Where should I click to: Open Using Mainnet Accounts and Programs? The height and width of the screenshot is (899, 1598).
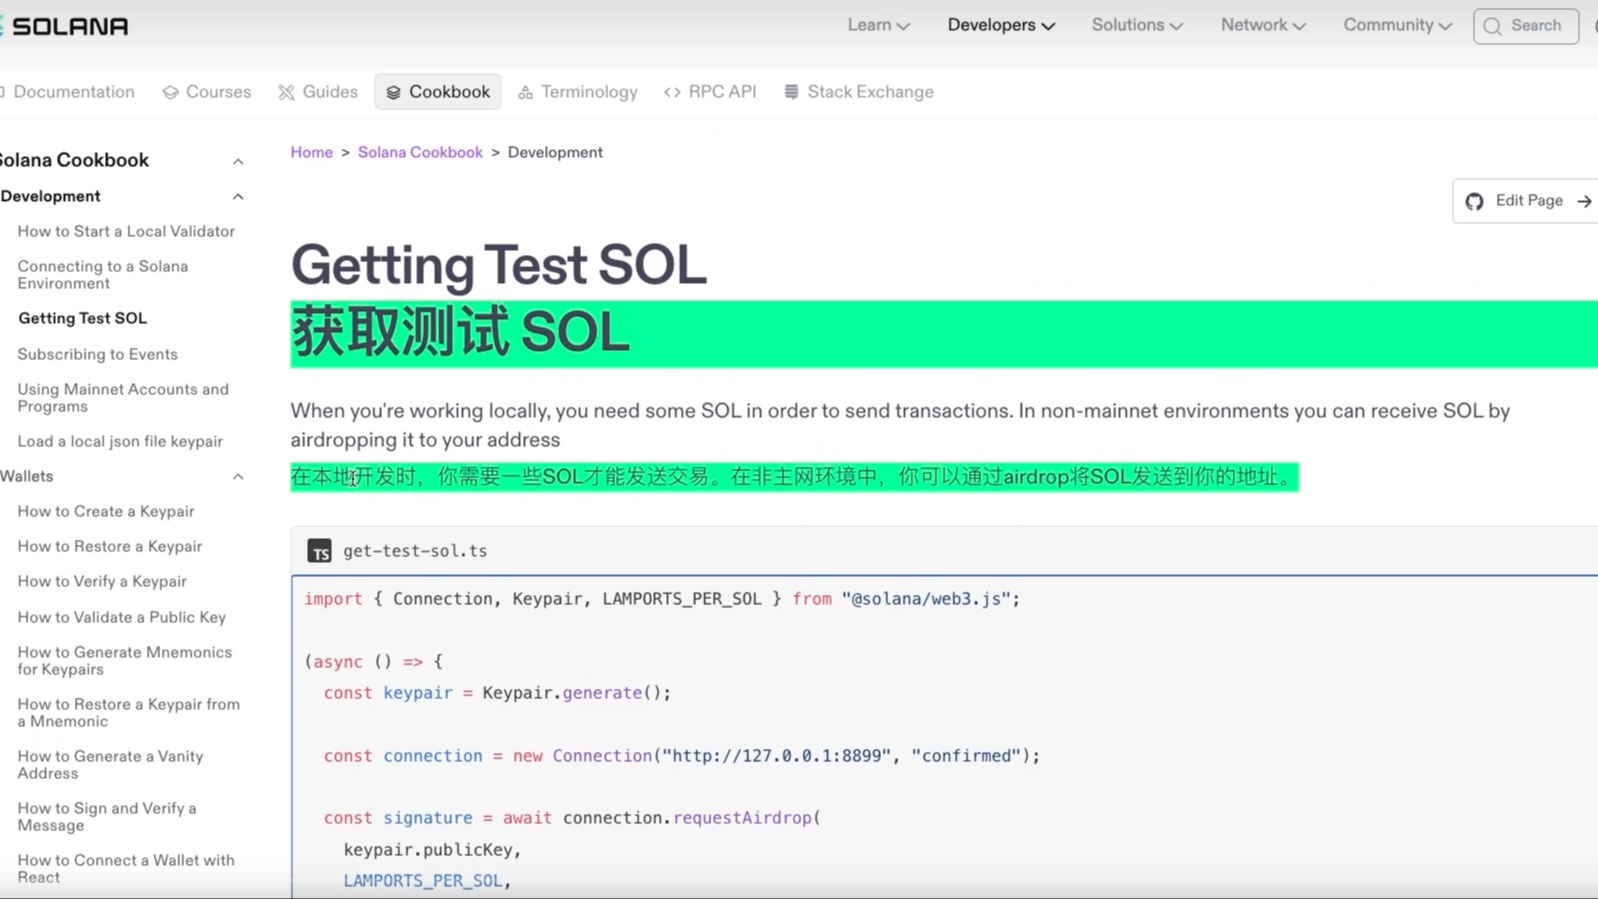123,398
